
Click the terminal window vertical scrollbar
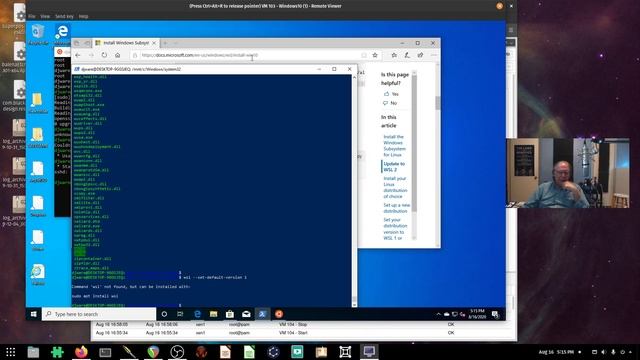pyautogui.click(x=354, y=190)
